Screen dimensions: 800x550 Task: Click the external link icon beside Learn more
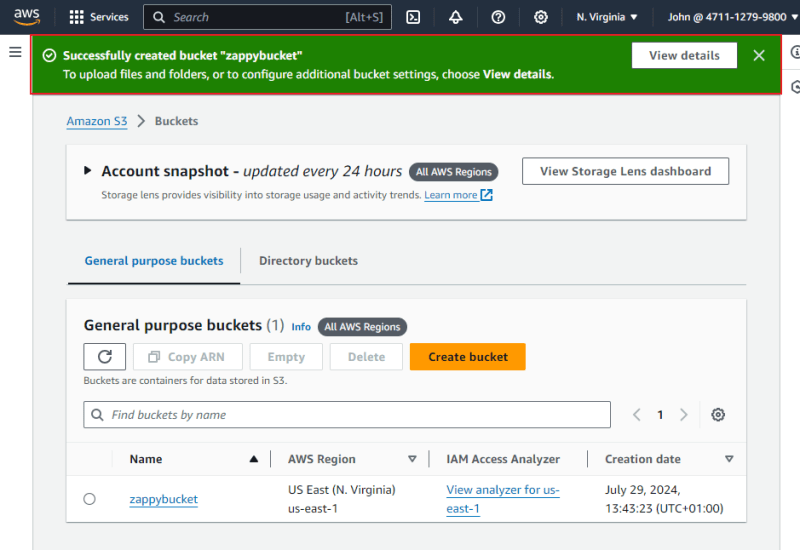pos(487,195)
